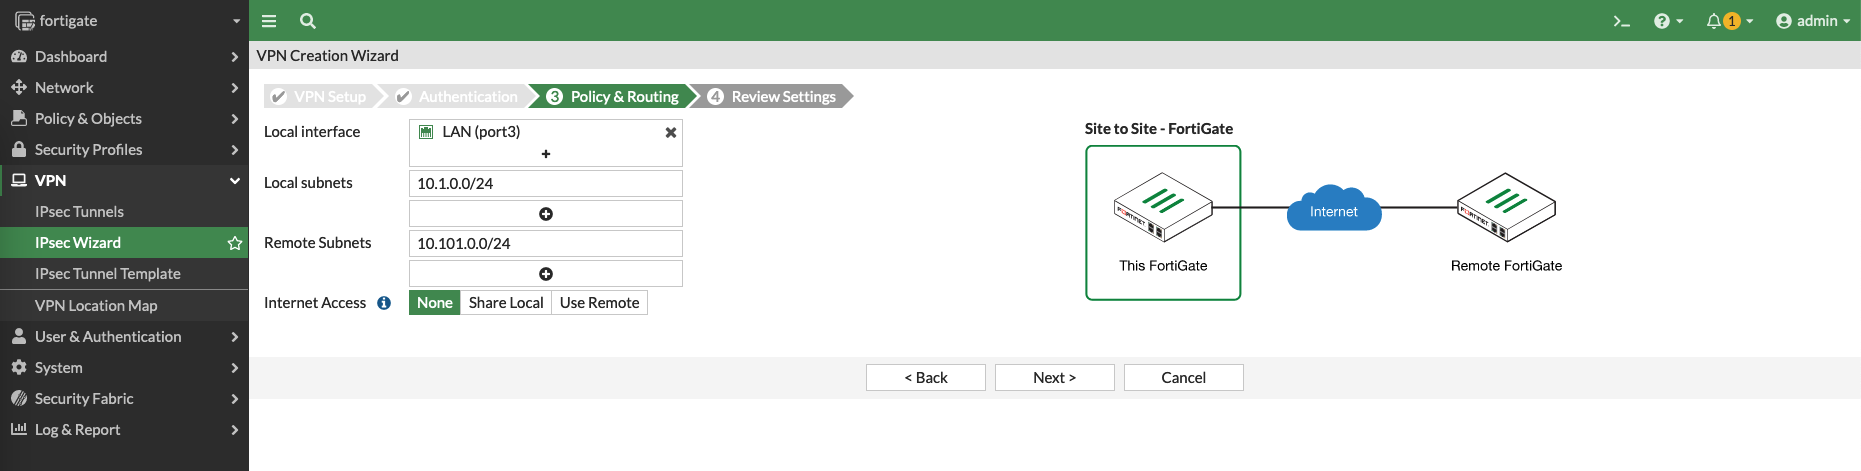This screenshot has height=471, width=1861.
Task: Show Internet Access info tooltip icon
Action: (x=384, y=303)
